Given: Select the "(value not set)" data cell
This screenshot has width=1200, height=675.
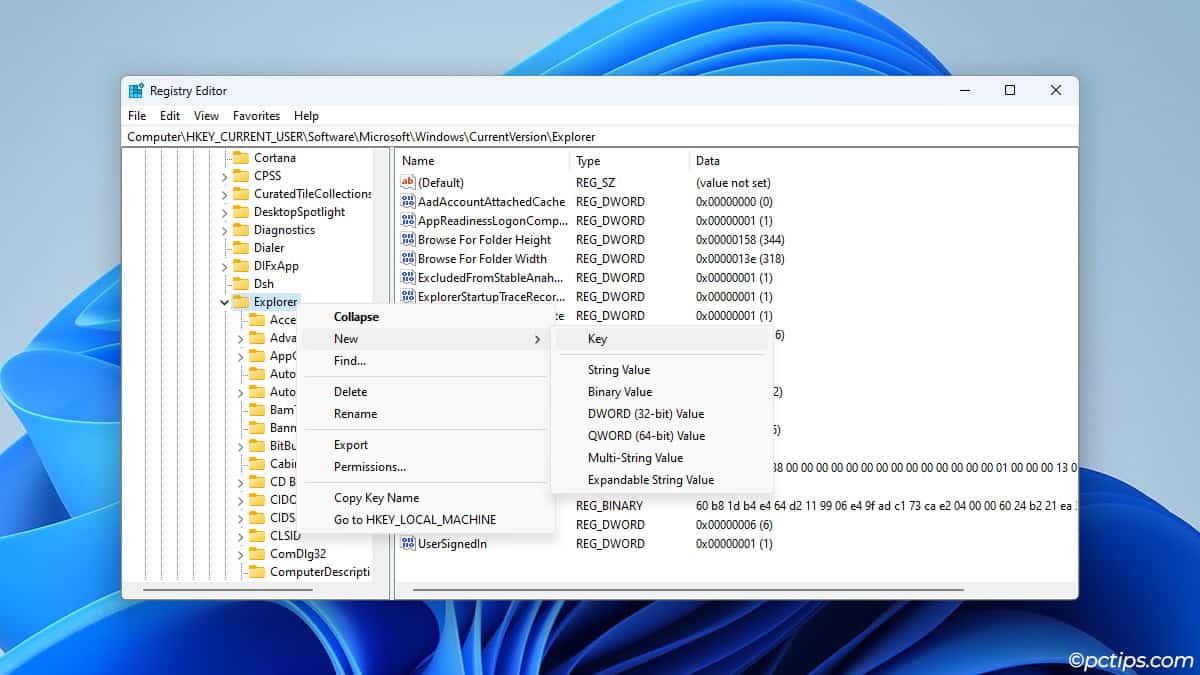Looking at the screenshot, I should point(733,182).
